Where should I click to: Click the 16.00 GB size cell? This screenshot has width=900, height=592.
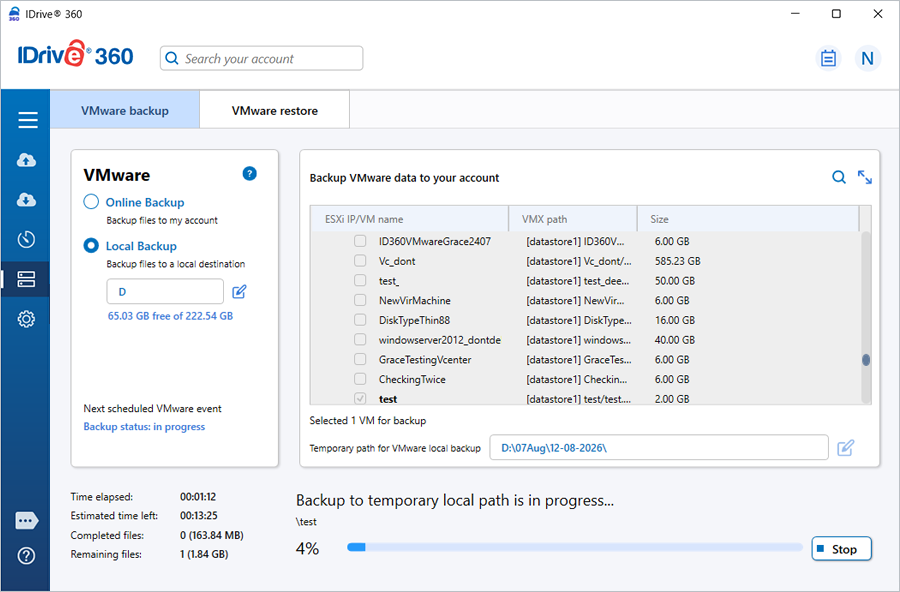point(674,320)
